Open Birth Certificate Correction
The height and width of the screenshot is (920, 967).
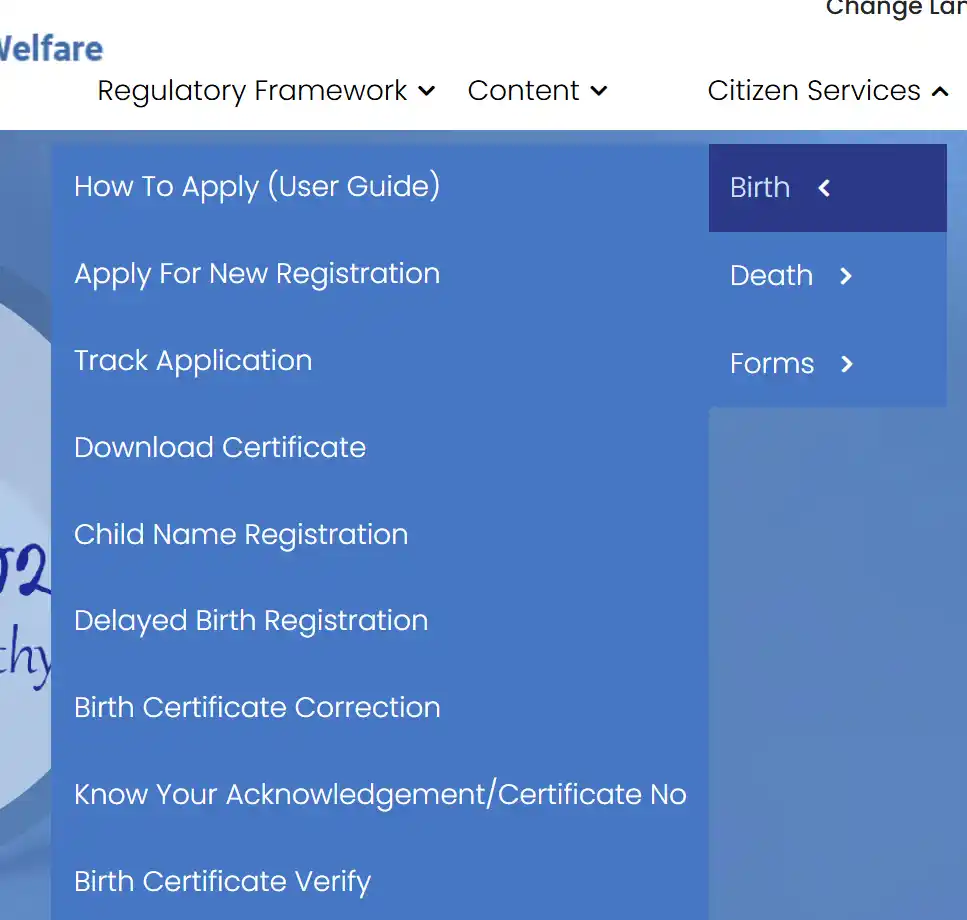[257, 708]
